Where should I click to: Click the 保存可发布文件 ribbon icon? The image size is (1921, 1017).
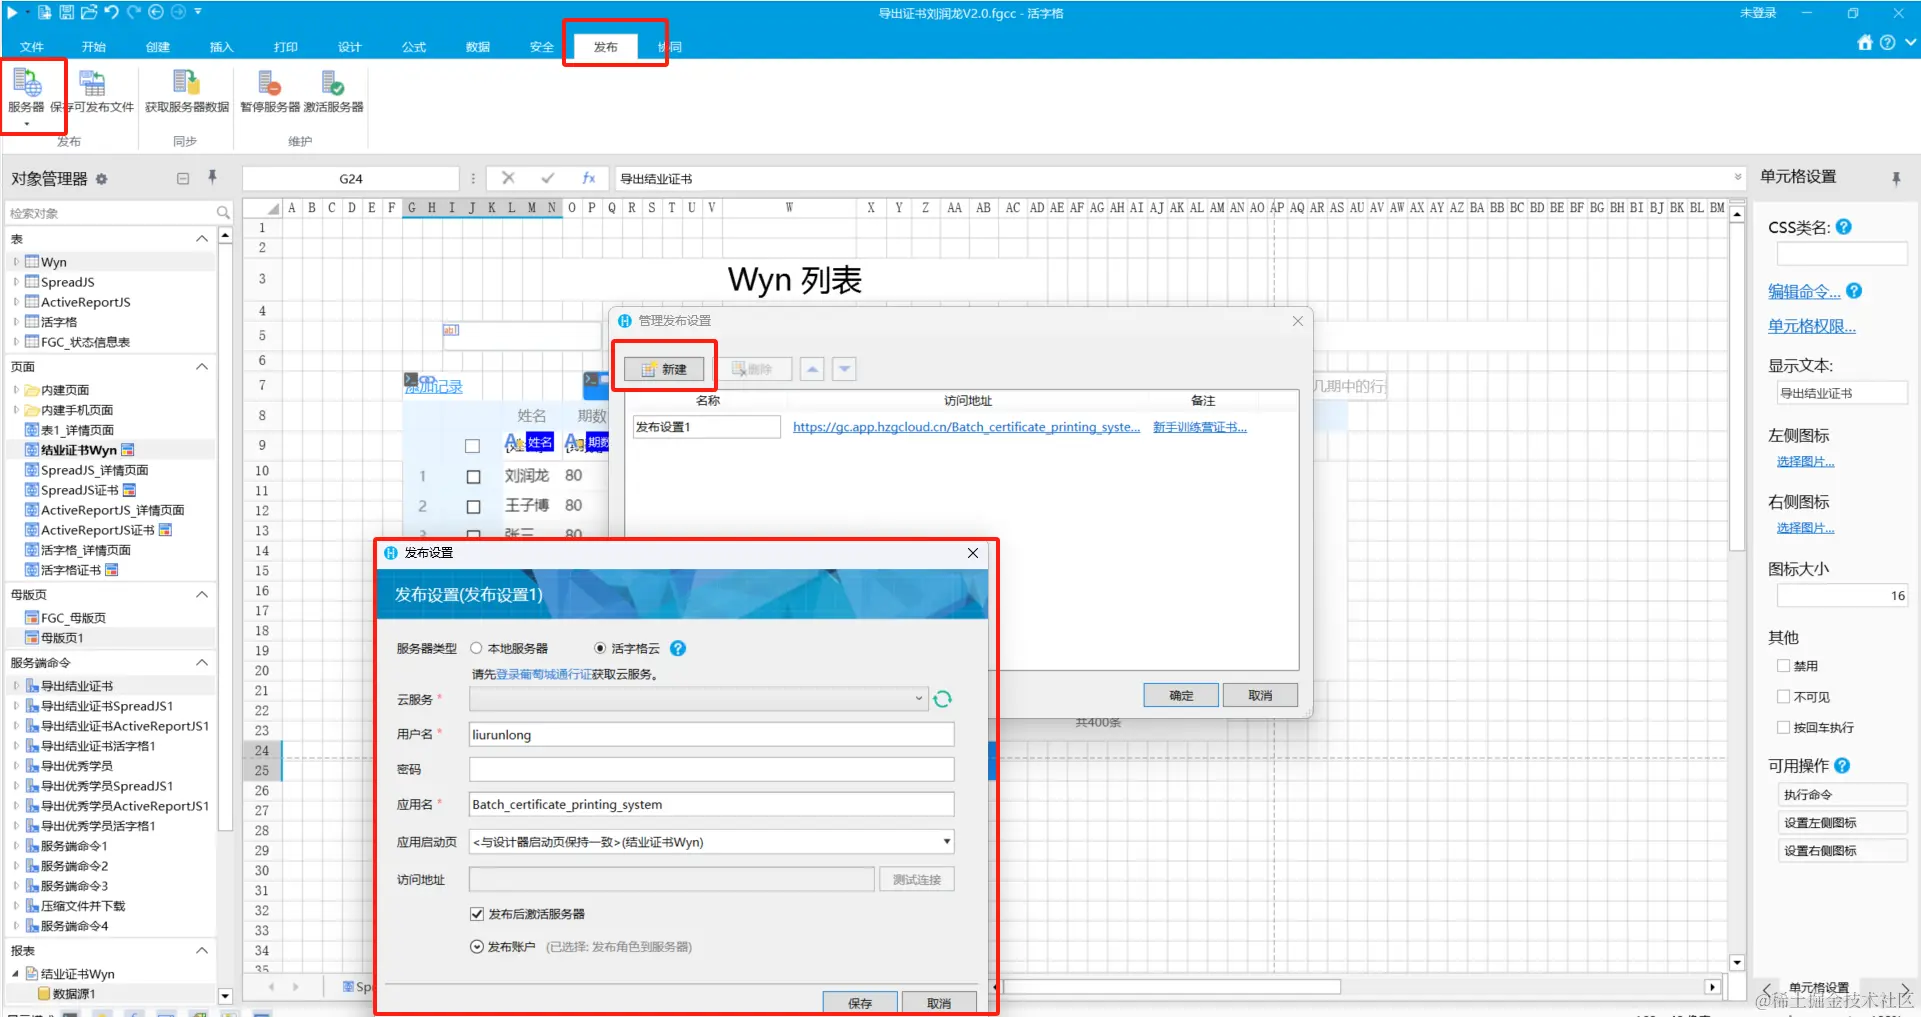tap(92, 91)
